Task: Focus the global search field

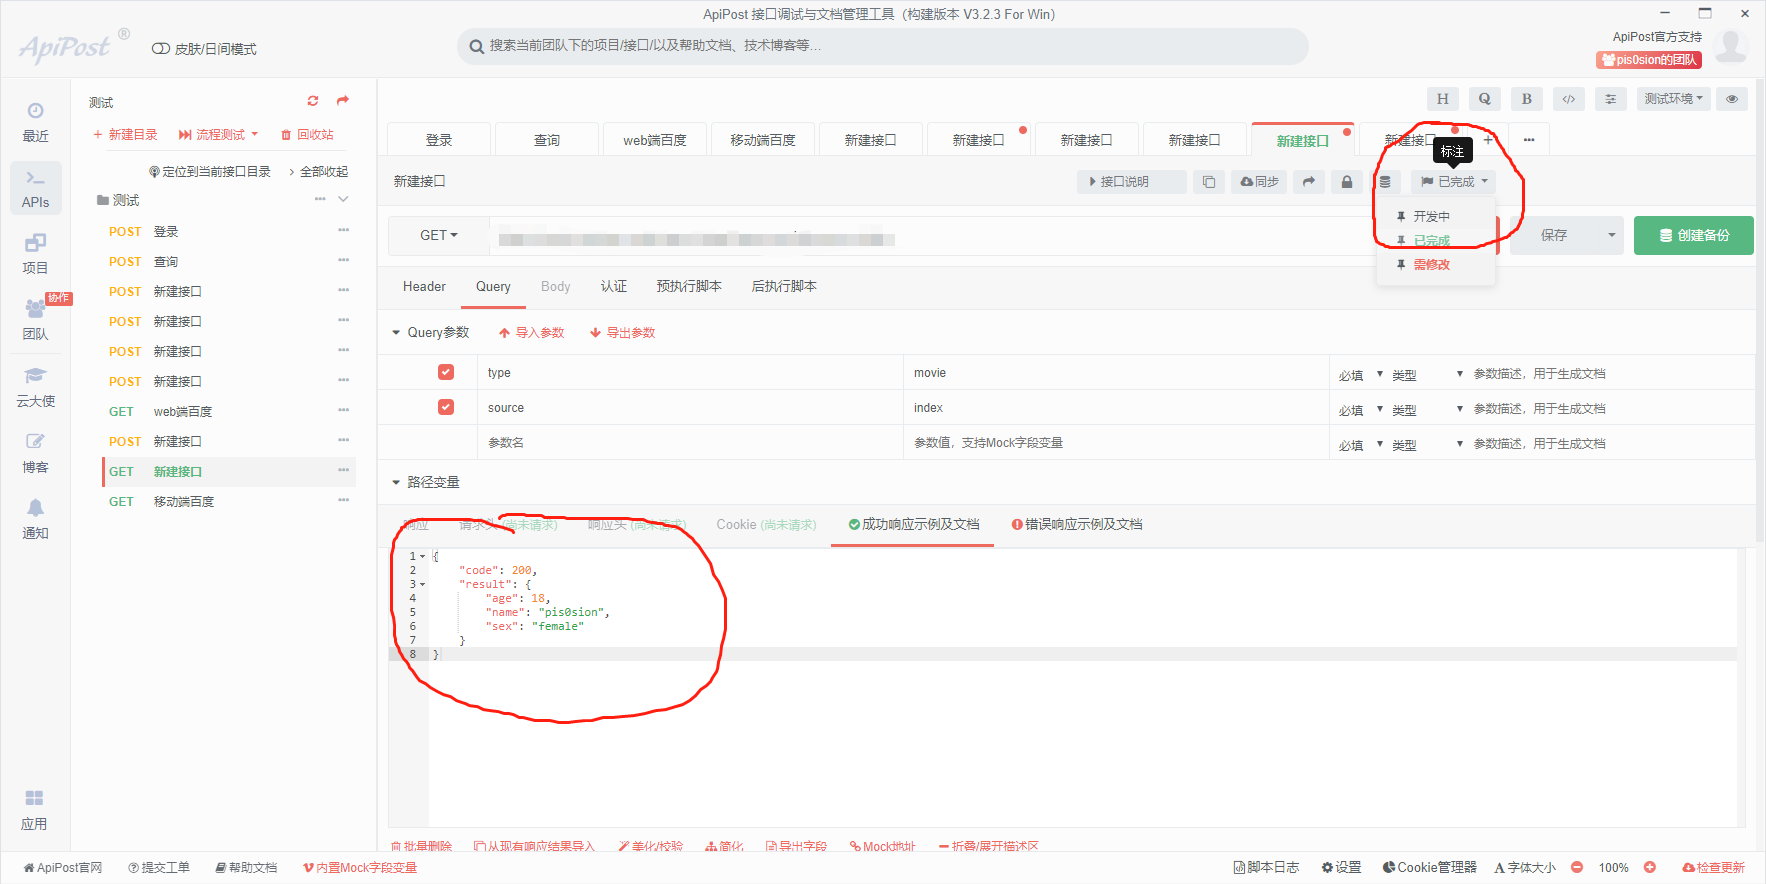Action: click(883, 46)
